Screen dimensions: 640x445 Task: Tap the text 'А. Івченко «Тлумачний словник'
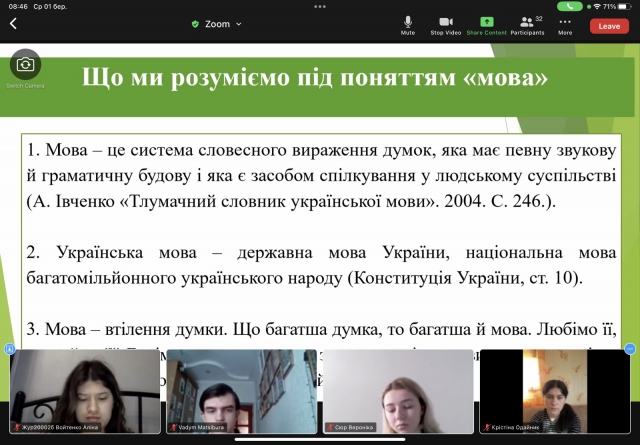(x=160, y=202)
